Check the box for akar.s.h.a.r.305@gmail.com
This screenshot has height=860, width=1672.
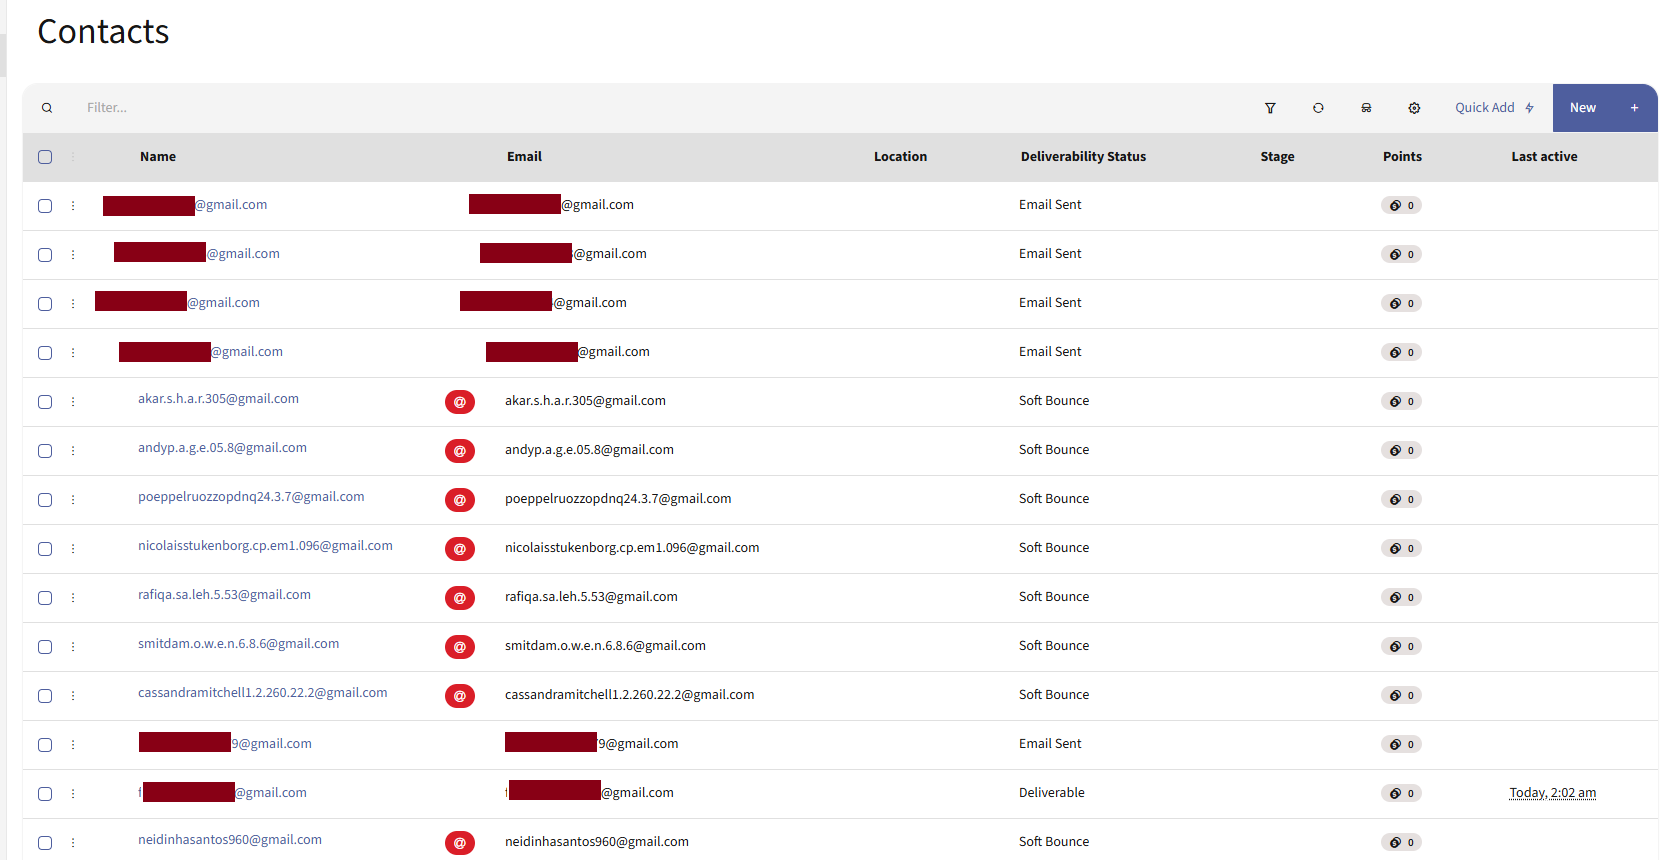coord(45,402)
